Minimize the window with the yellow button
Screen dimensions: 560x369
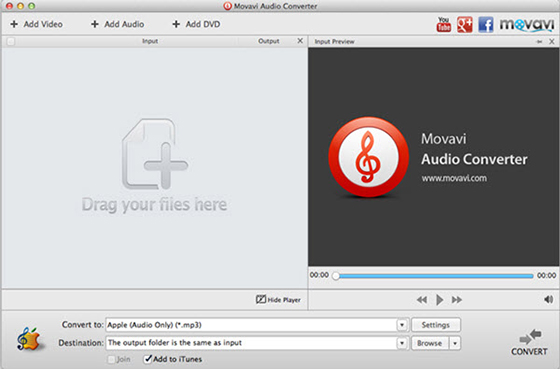click(x=21, y=6)
